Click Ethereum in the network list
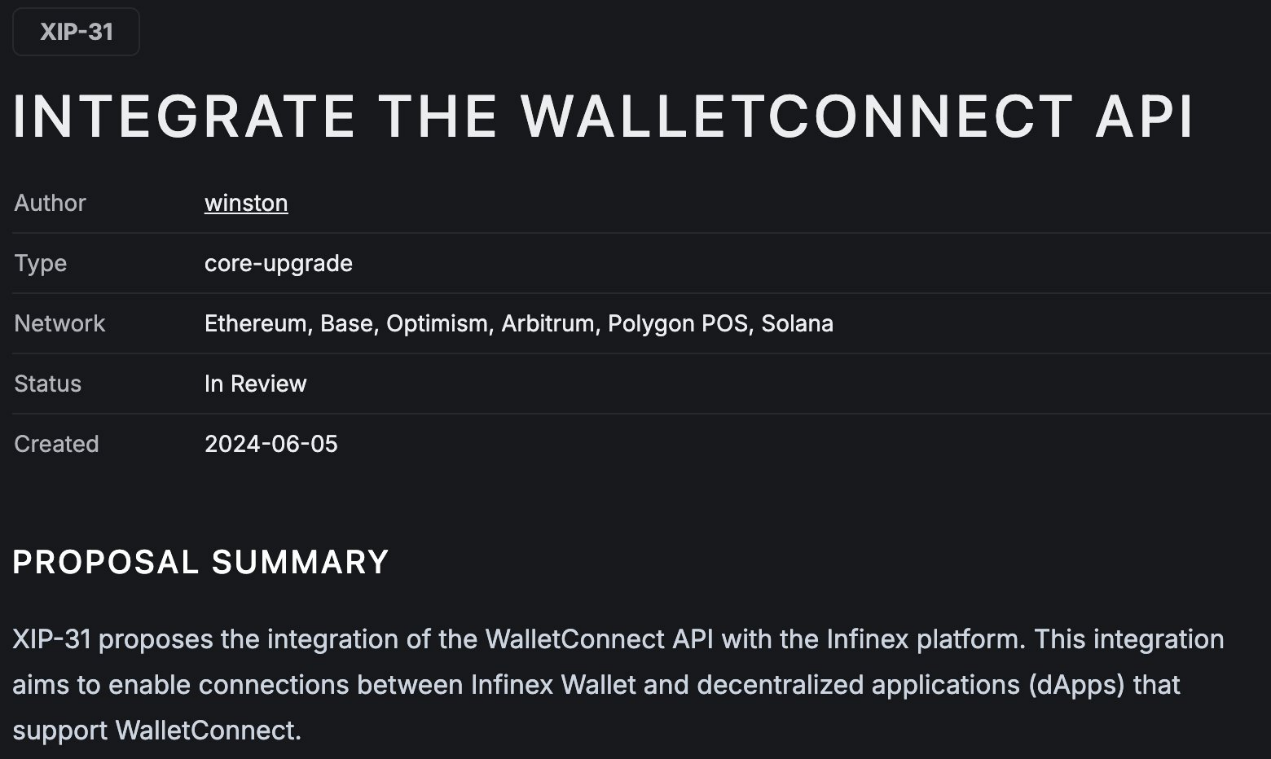 (256, 323)
